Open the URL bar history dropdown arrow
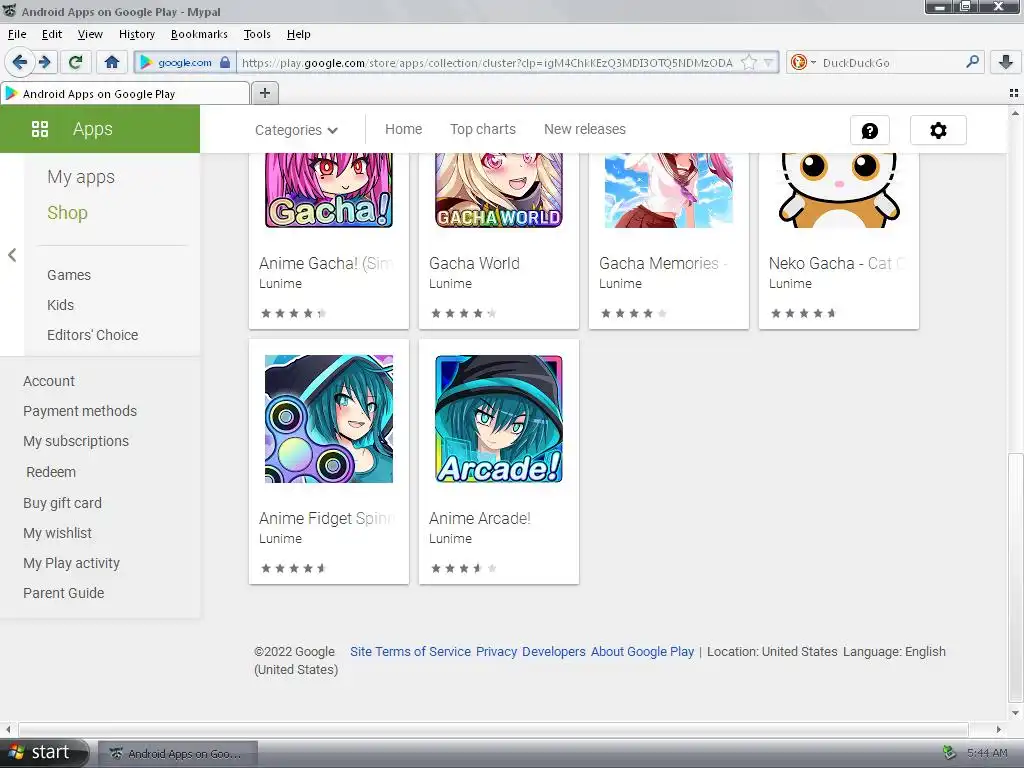The image size is (1024, 768). 769,63
